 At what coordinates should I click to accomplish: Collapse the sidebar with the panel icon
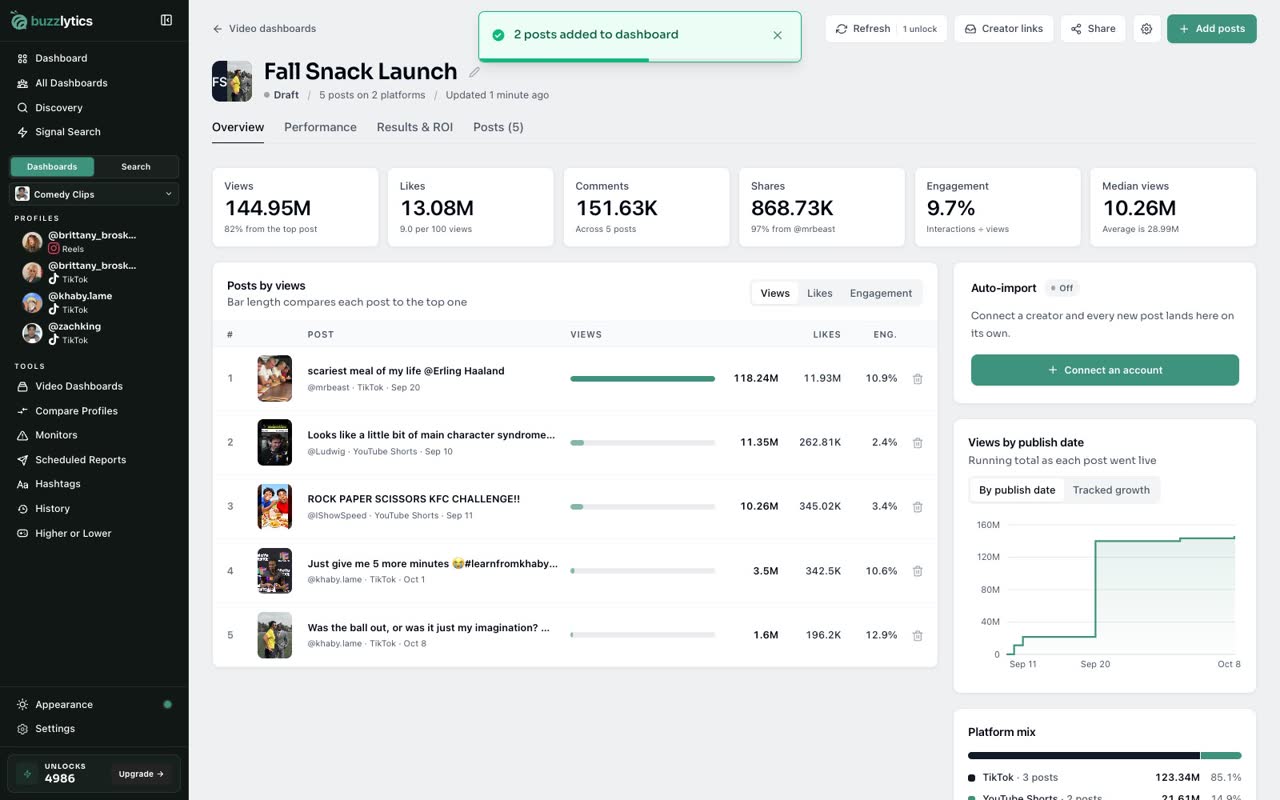point(166,20)
